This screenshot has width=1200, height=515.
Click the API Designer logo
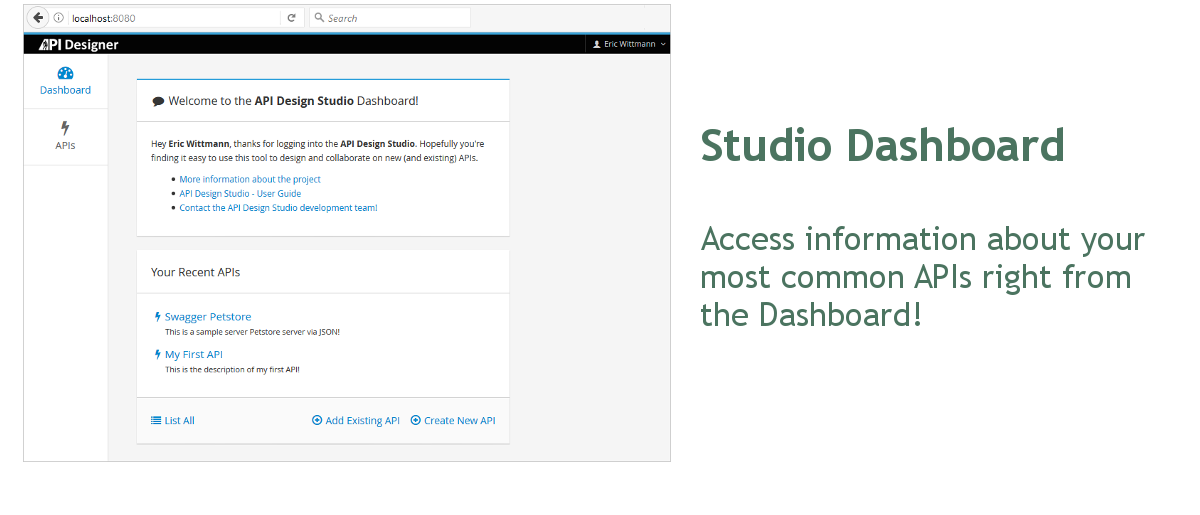(79, 44)
